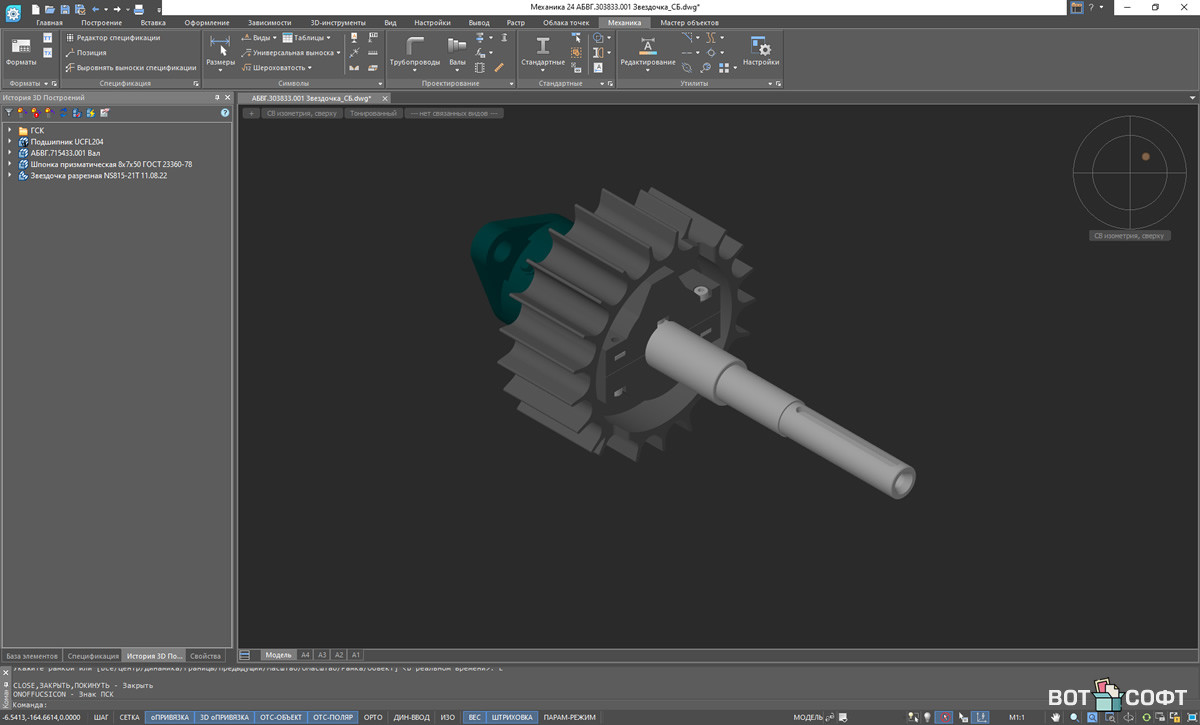Switch to the Свойства panel tab
Viewport: 1200px width, 725px height.
[x=205, y=656]
